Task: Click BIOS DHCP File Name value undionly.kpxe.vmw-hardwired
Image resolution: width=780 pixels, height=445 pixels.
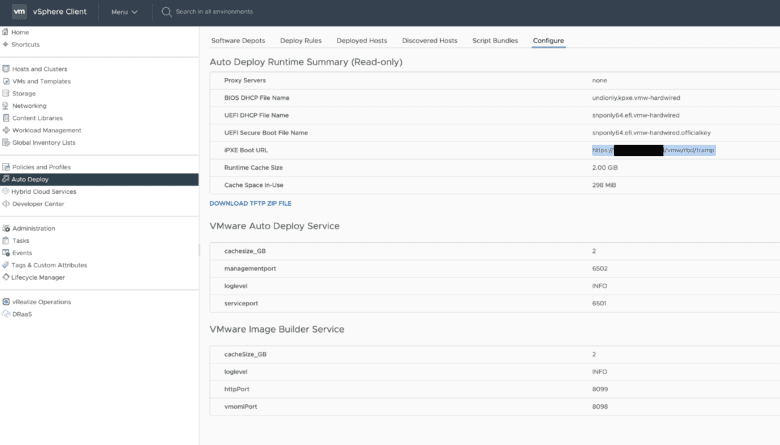Action: point(636,97)
